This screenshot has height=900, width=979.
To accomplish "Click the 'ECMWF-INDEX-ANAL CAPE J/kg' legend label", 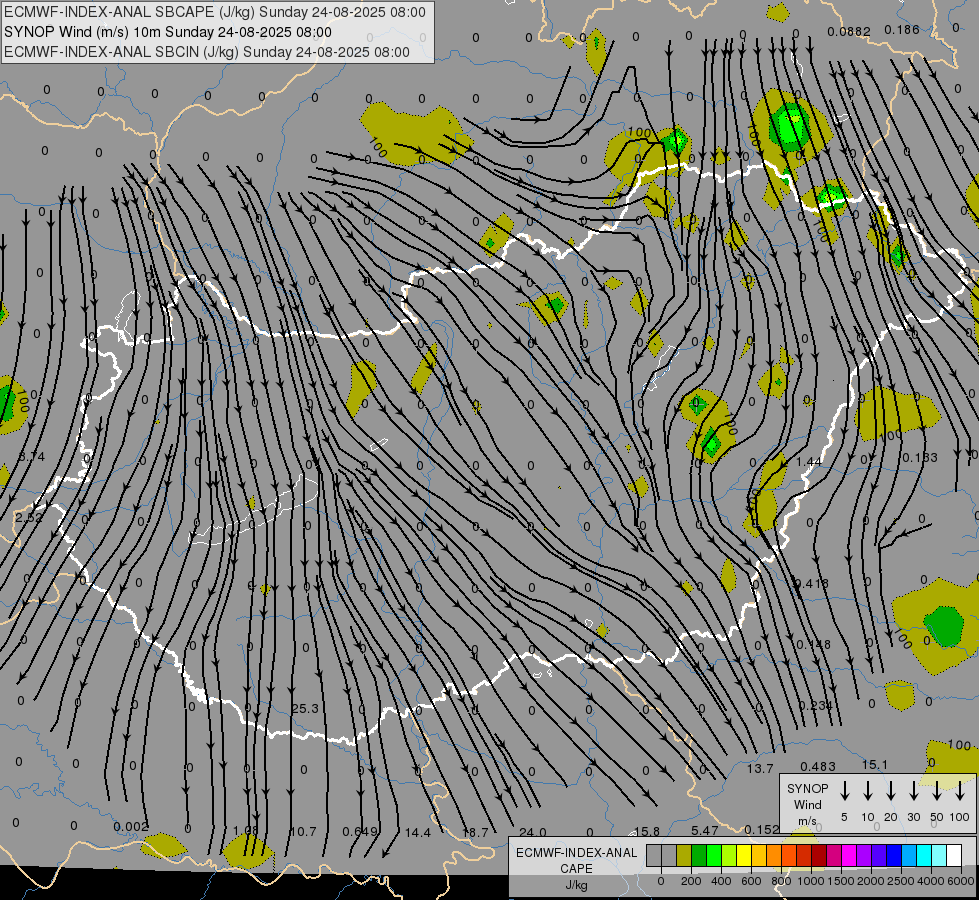I will point(576,868).
